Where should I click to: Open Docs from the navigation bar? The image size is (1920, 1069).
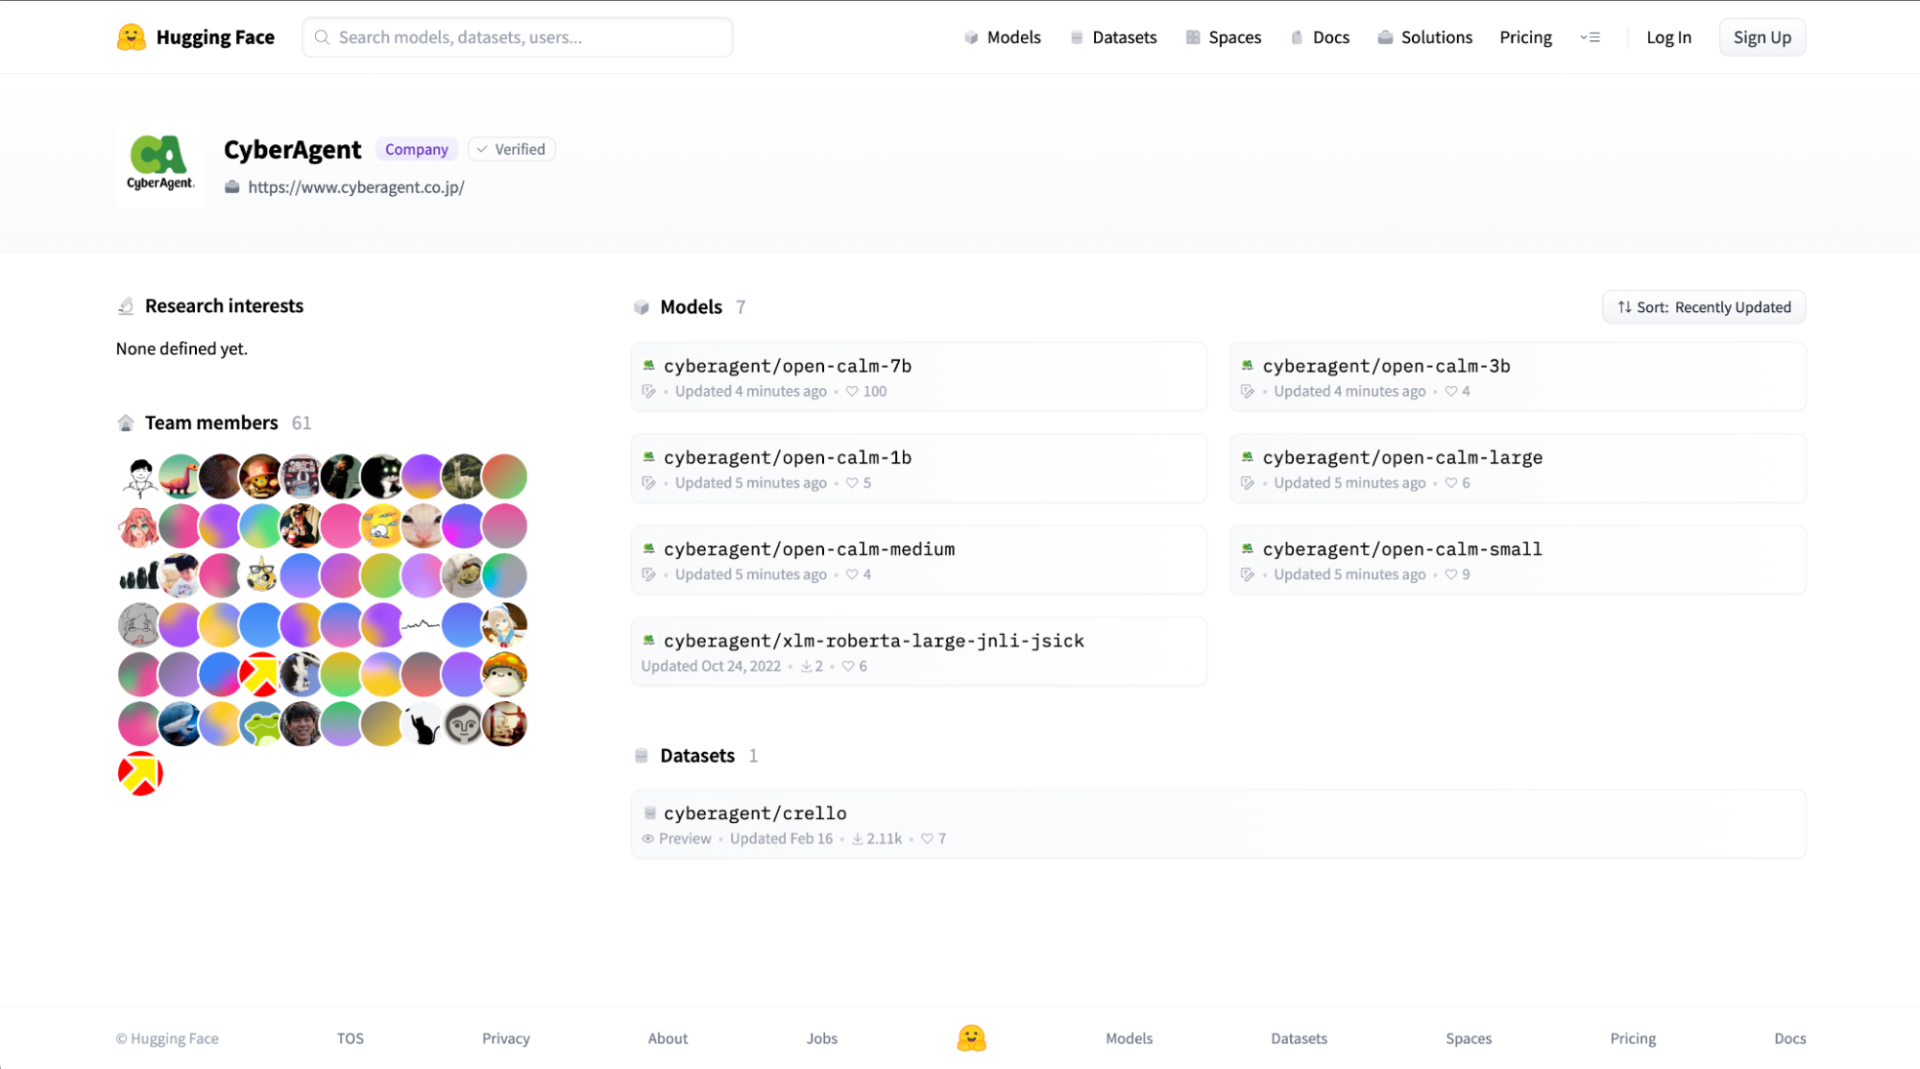(1331, 37)
